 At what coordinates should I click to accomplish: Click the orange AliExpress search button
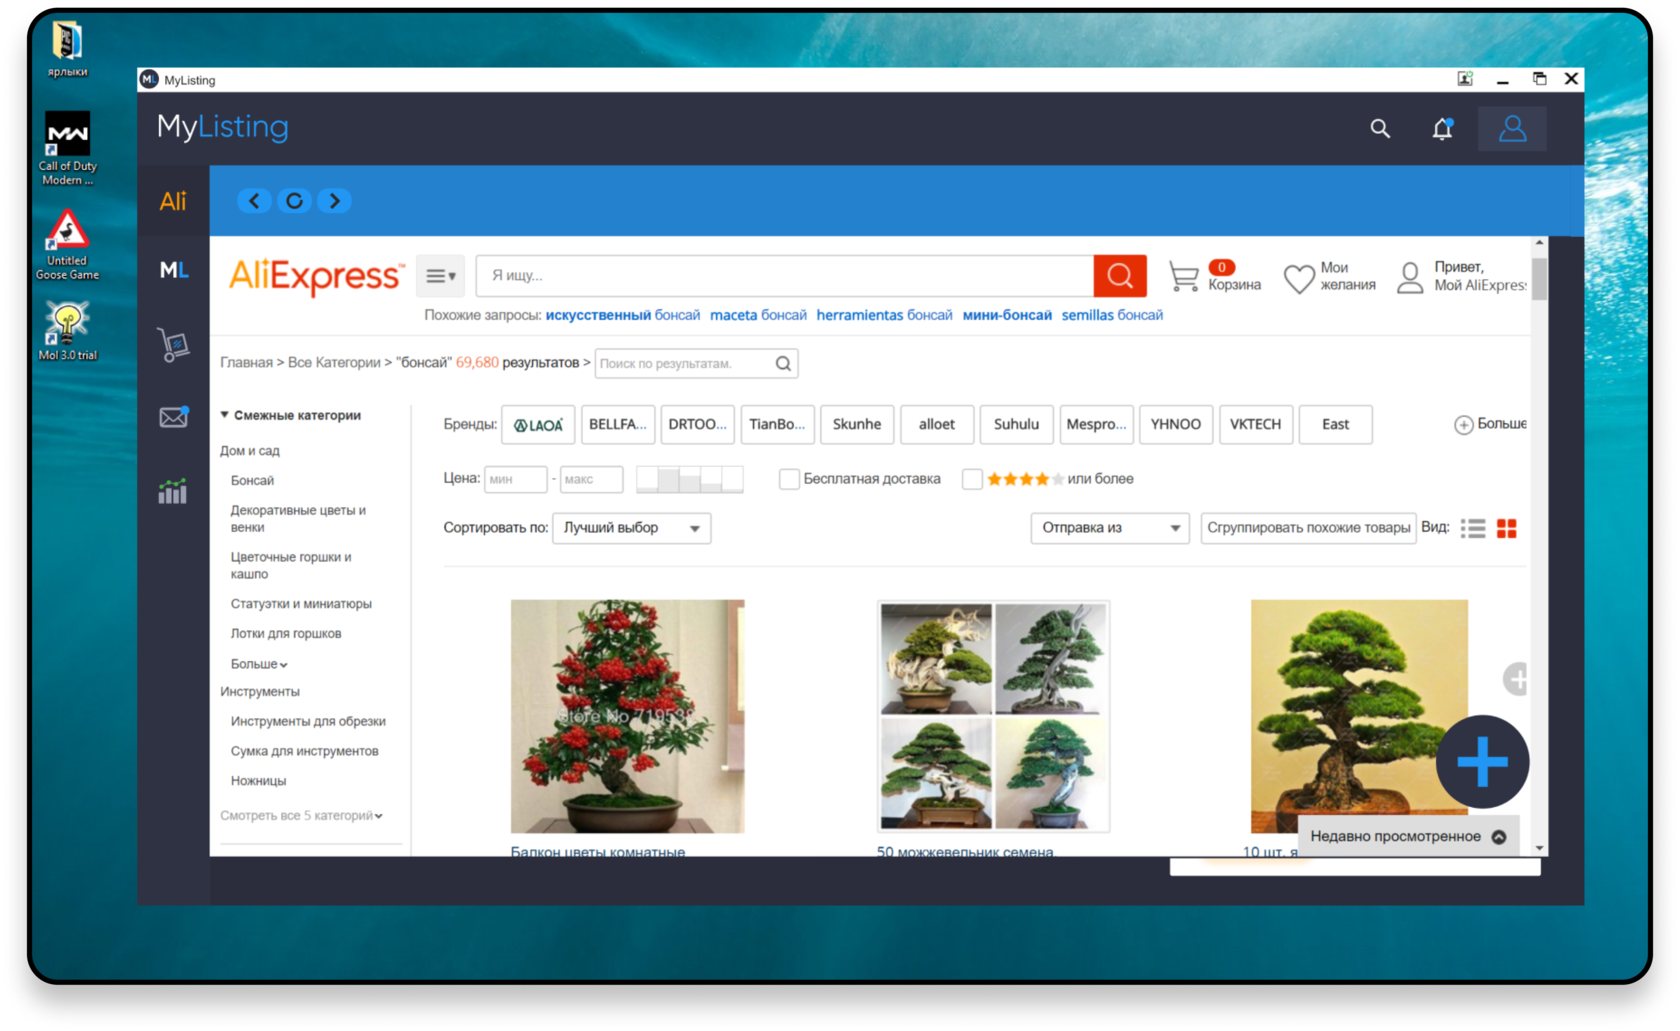[1120, 276]
